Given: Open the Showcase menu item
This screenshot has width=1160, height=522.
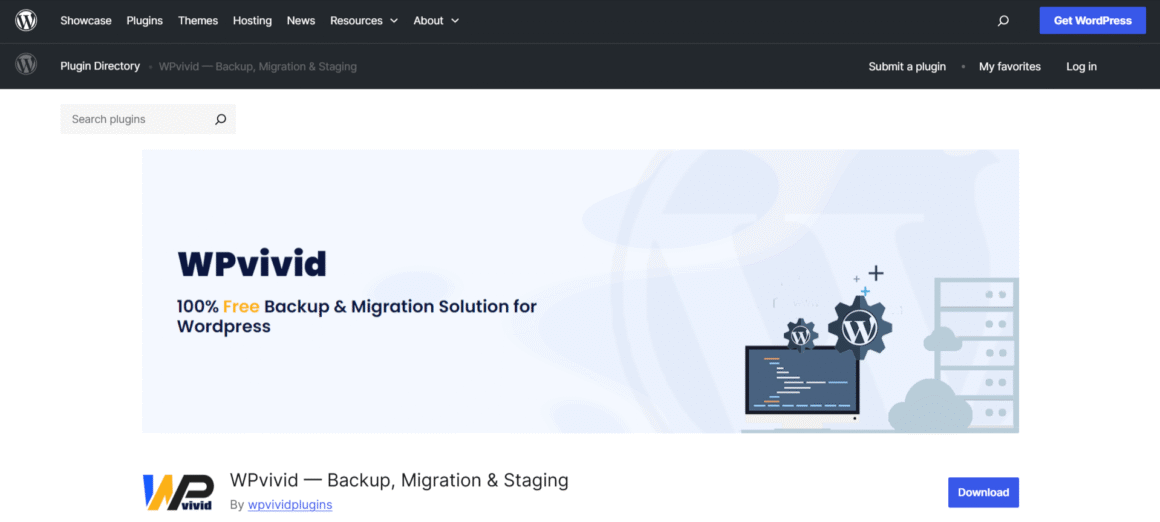Looking at the screenshot, I should 86,21.
